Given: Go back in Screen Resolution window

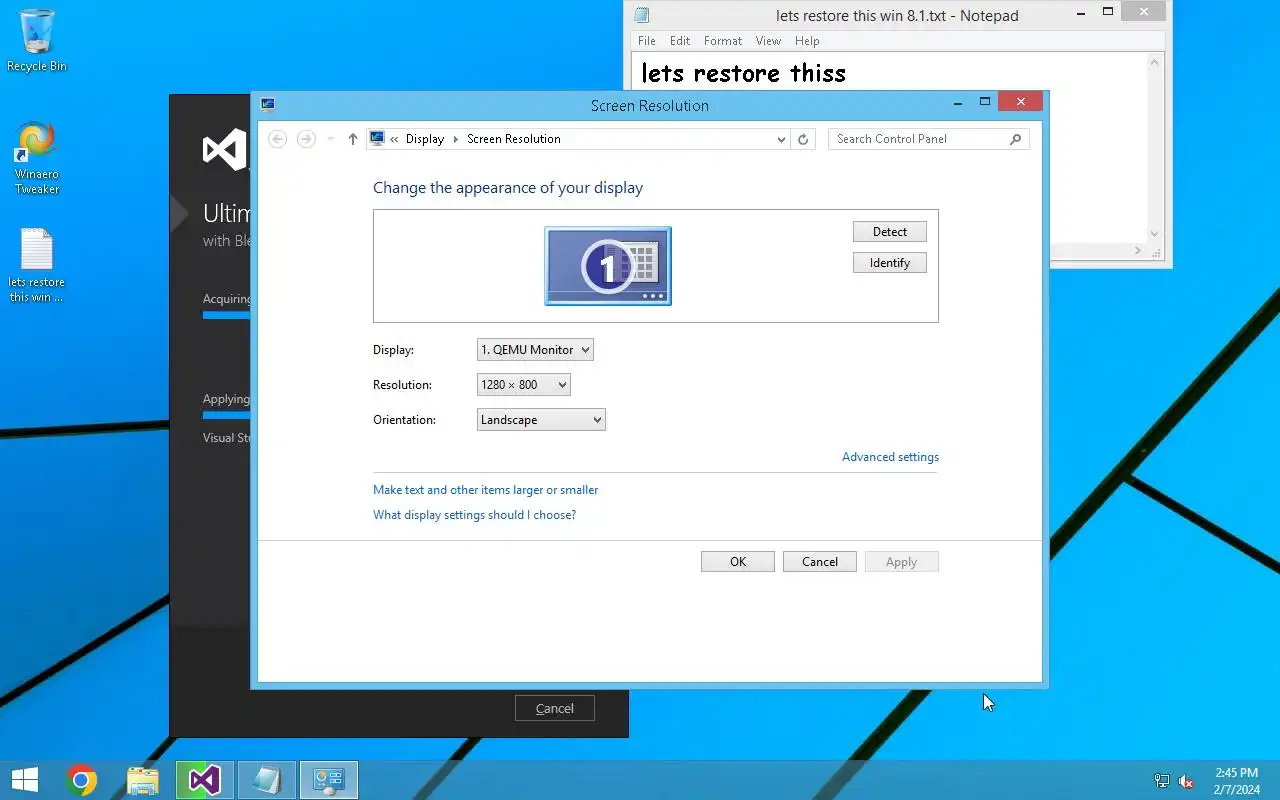Looking at the screenshot, I should (278, 139).
